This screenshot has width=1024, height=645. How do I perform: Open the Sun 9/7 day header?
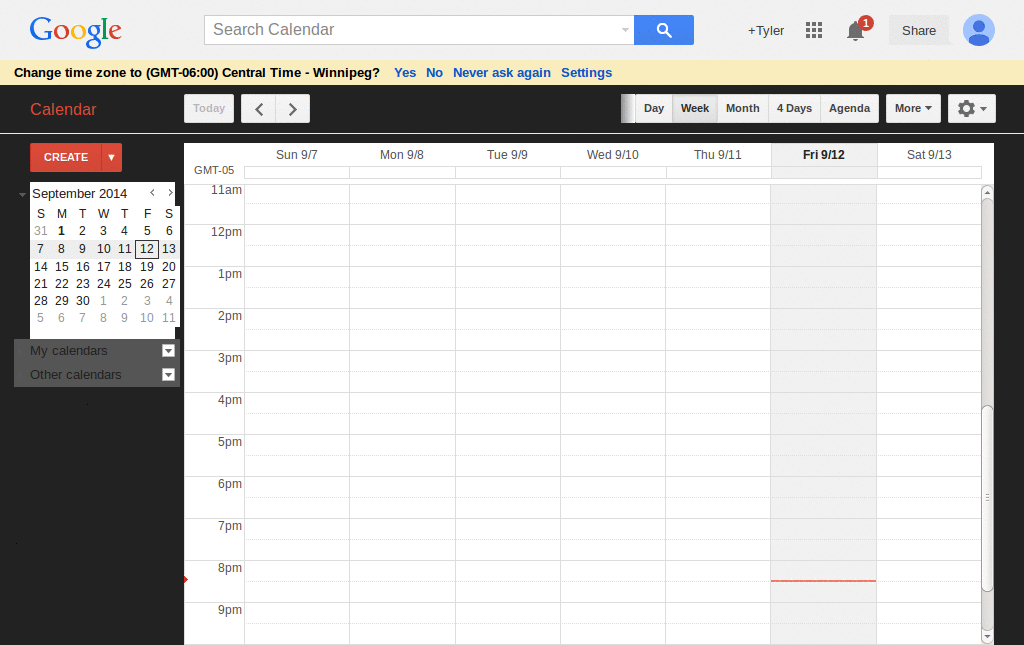[x=296, y=155]
